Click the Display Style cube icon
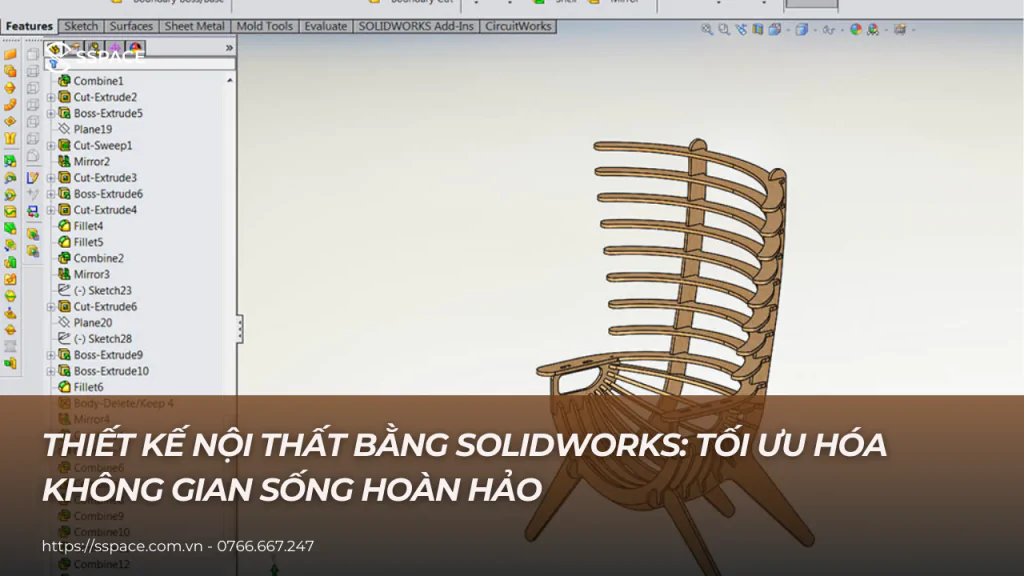This screenshot has height=576, width=1024. (801, 29)
